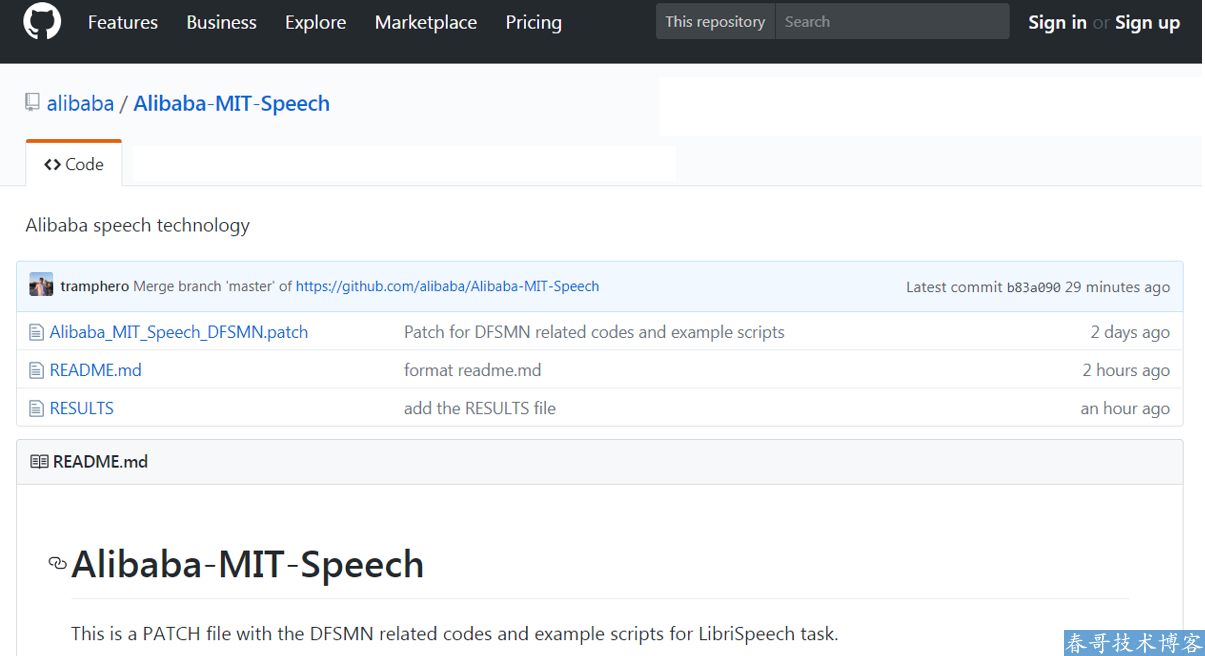This screenshot has width=1205, height=656.
Task: Open the Alibaba-MIT-Speech repository title link
Action: [231, 103]
